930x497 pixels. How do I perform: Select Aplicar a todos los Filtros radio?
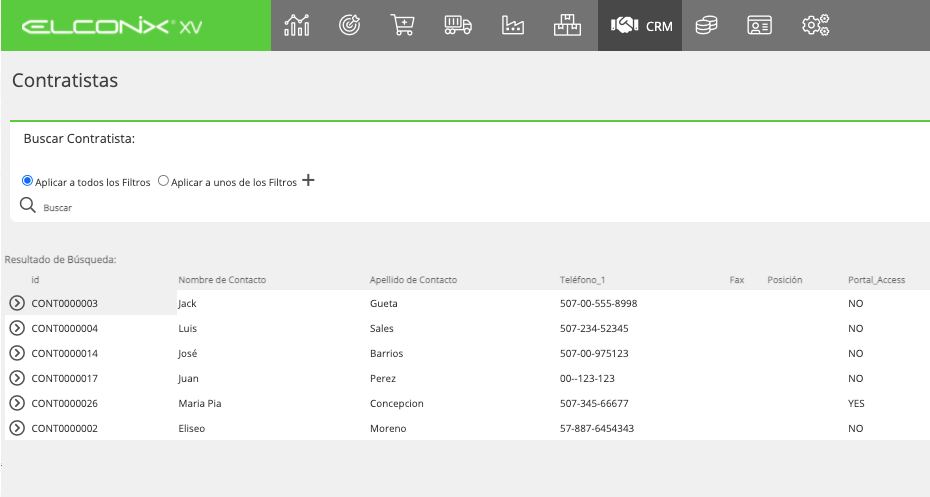click(x=27, y=180)
